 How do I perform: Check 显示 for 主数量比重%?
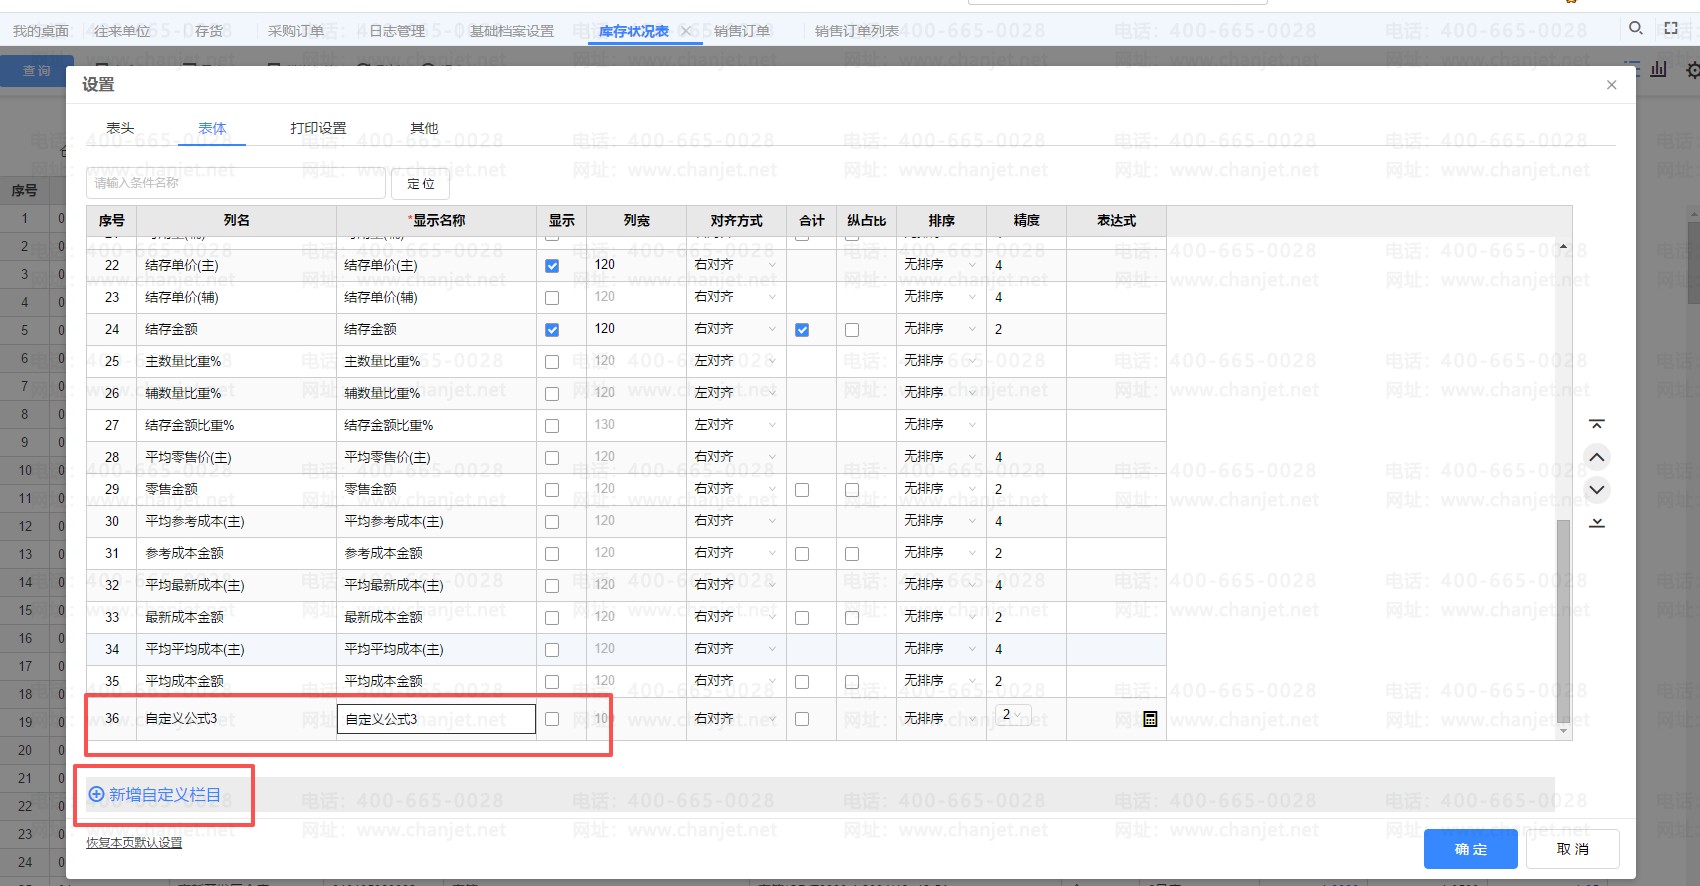[552, 362]
